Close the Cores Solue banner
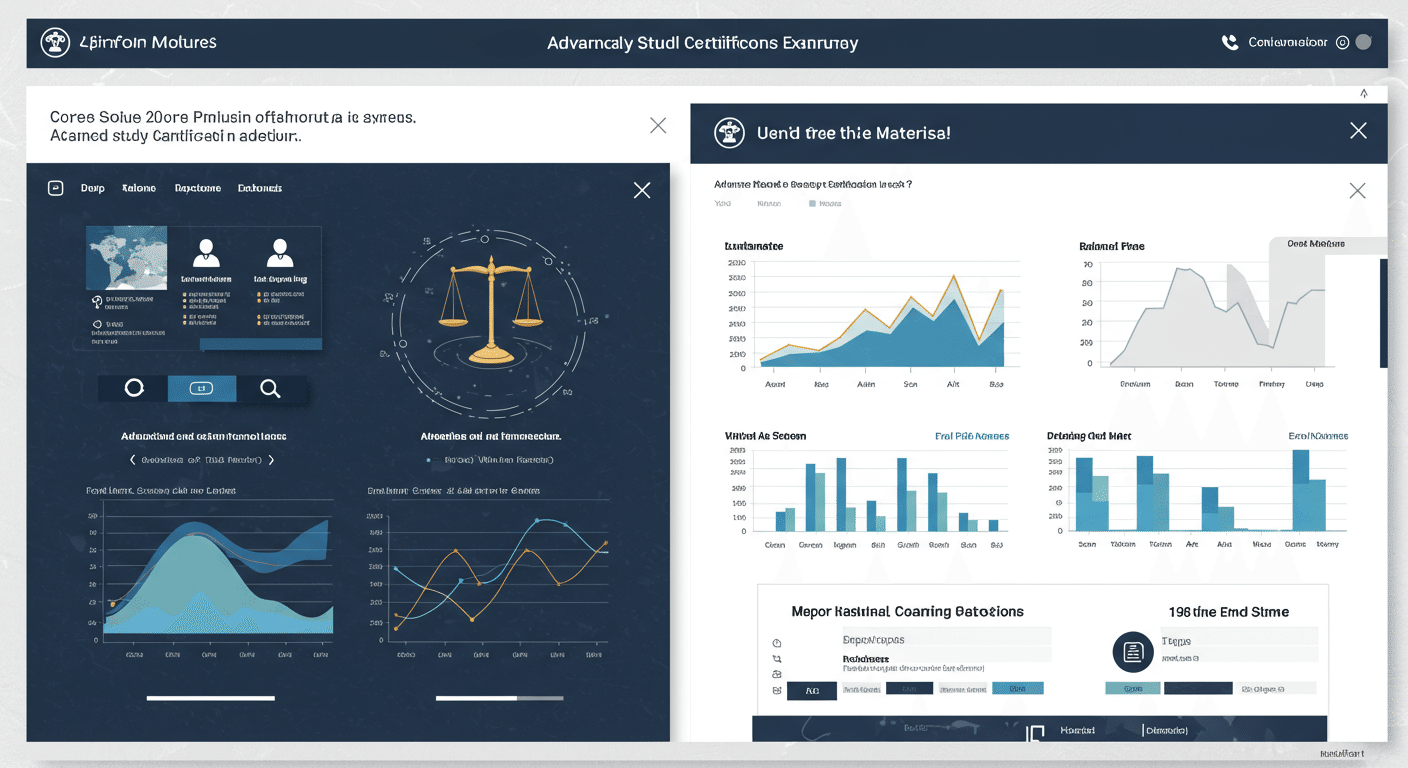This screenshot has height=768, width=1408. click(x=658, y=125)
